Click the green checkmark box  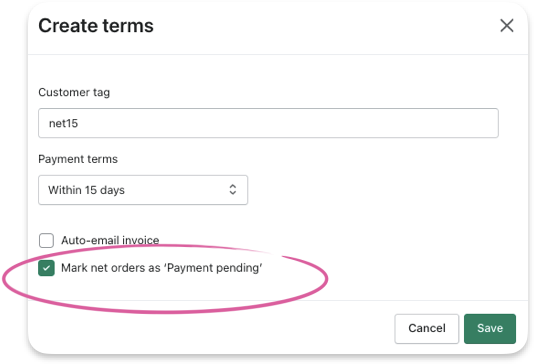click(x=46, y=268)
